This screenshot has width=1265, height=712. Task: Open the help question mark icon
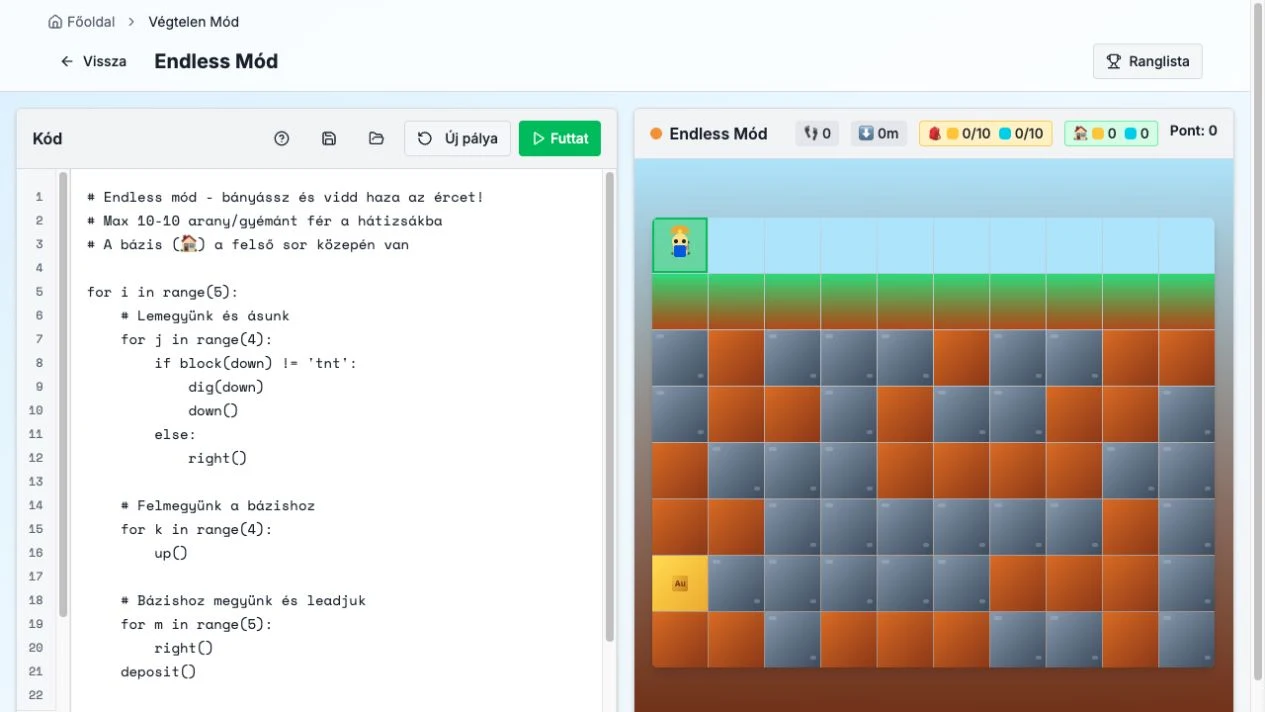tap(281, 139)
